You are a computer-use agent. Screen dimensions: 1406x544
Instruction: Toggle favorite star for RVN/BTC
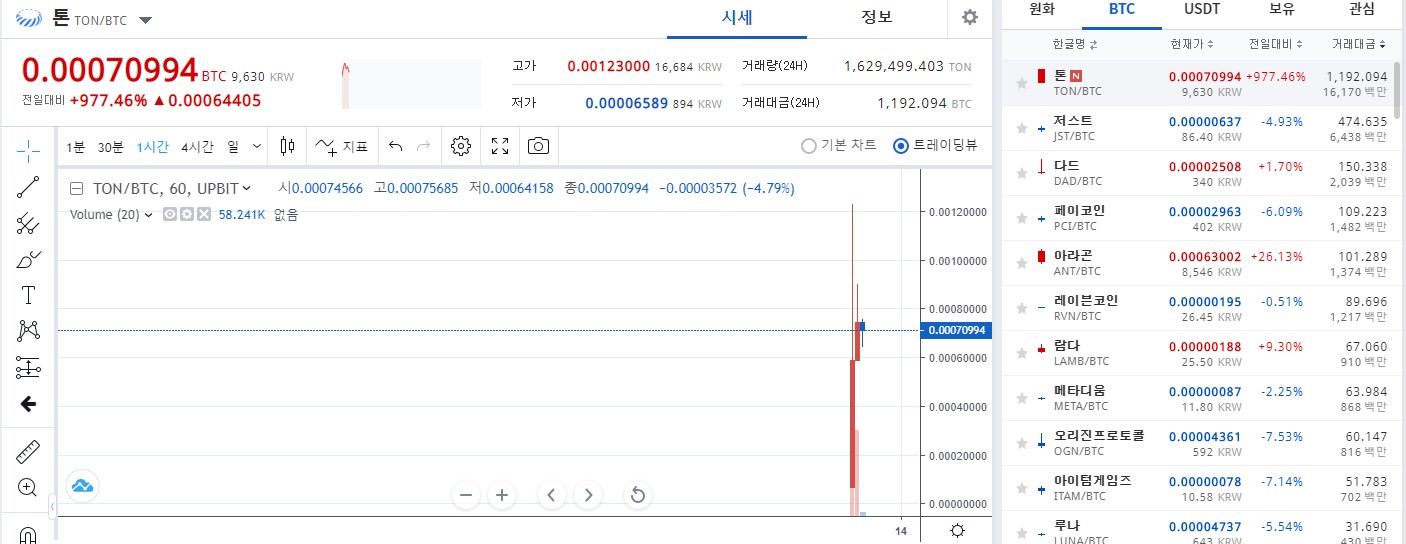pyautogui.click(x=1021, y=308)
